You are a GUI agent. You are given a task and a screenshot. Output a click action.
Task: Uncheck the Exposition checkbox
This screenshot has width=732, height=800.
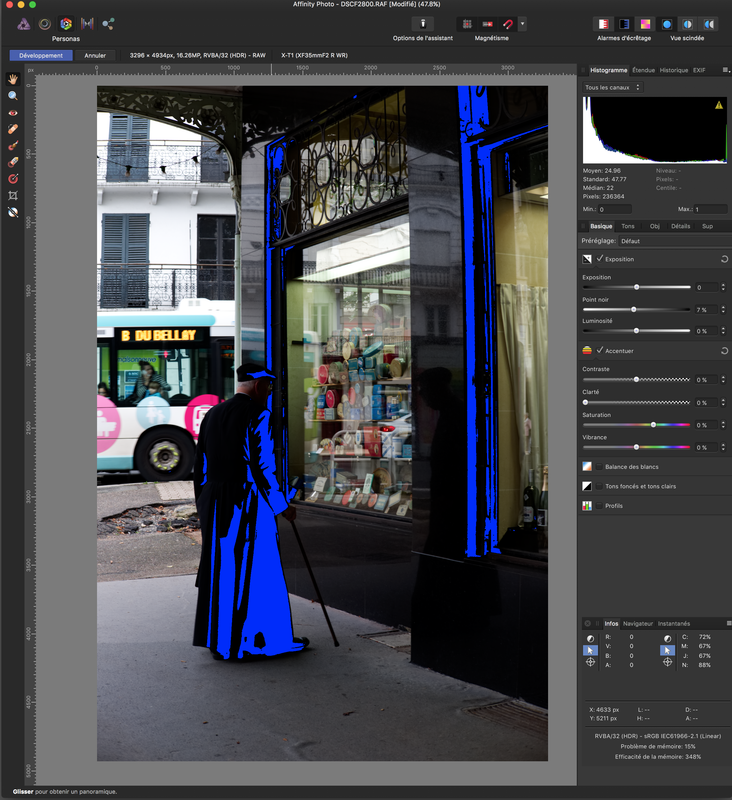point(600,259)
